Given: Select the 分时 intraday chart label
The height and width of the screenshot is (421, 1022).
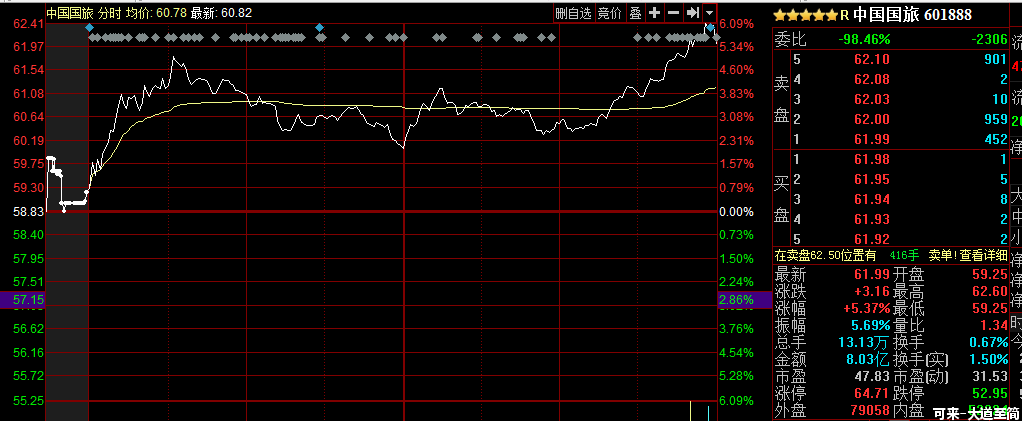Looking at the screenshot, I should 109,13.
